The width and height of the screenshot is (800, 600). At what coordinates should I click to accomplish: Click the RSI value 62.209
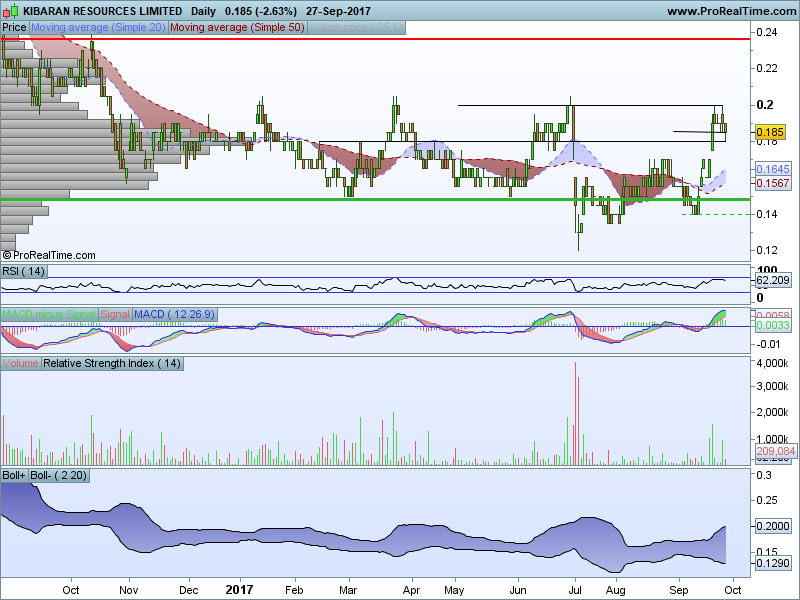coord(772,280)
